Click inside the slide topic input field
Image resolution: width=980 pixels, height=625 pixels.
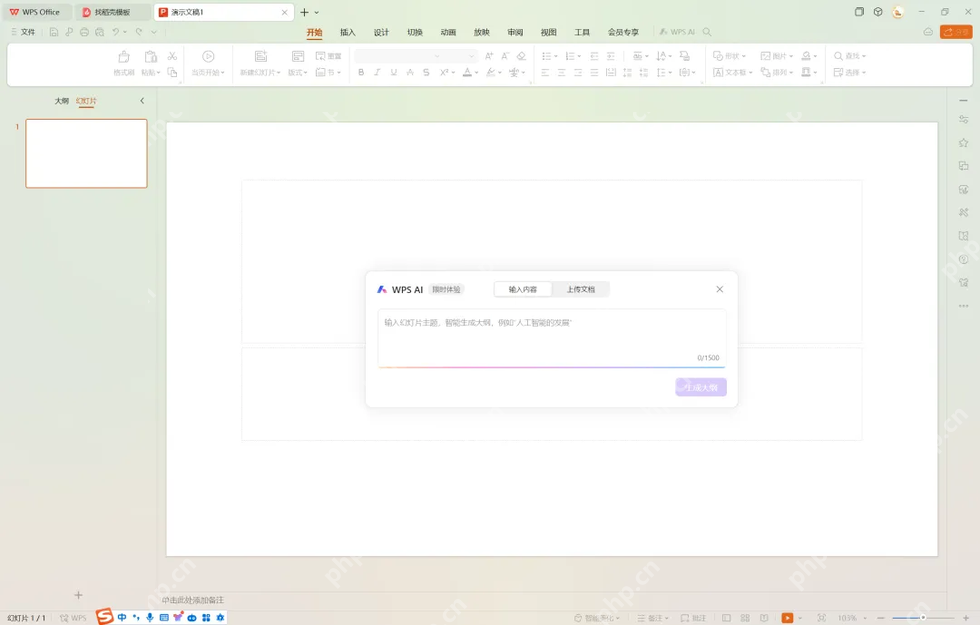click(x=552, y=338)
